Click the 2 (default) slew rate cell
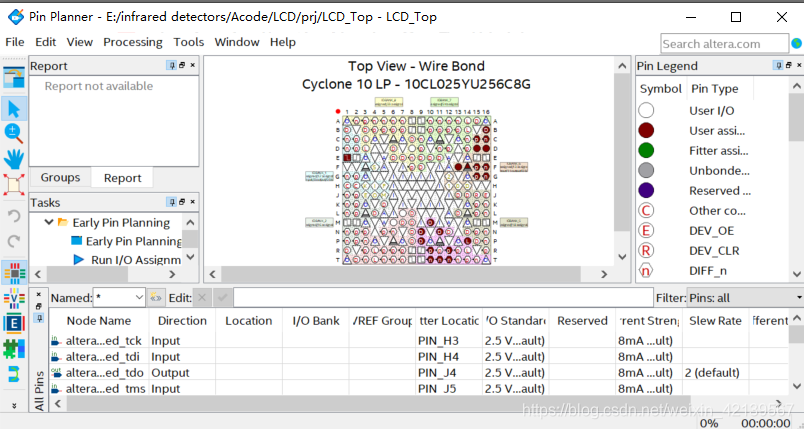The width and height of the screenshot is (804, 429). (x=715, y=373)
